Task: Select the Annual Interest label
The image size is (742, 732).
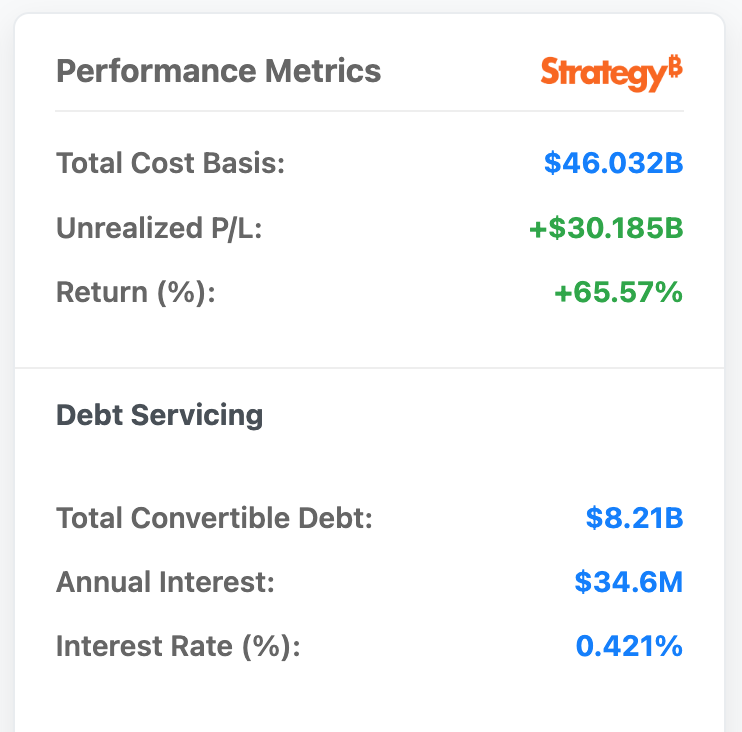Action: click(165, 582)
